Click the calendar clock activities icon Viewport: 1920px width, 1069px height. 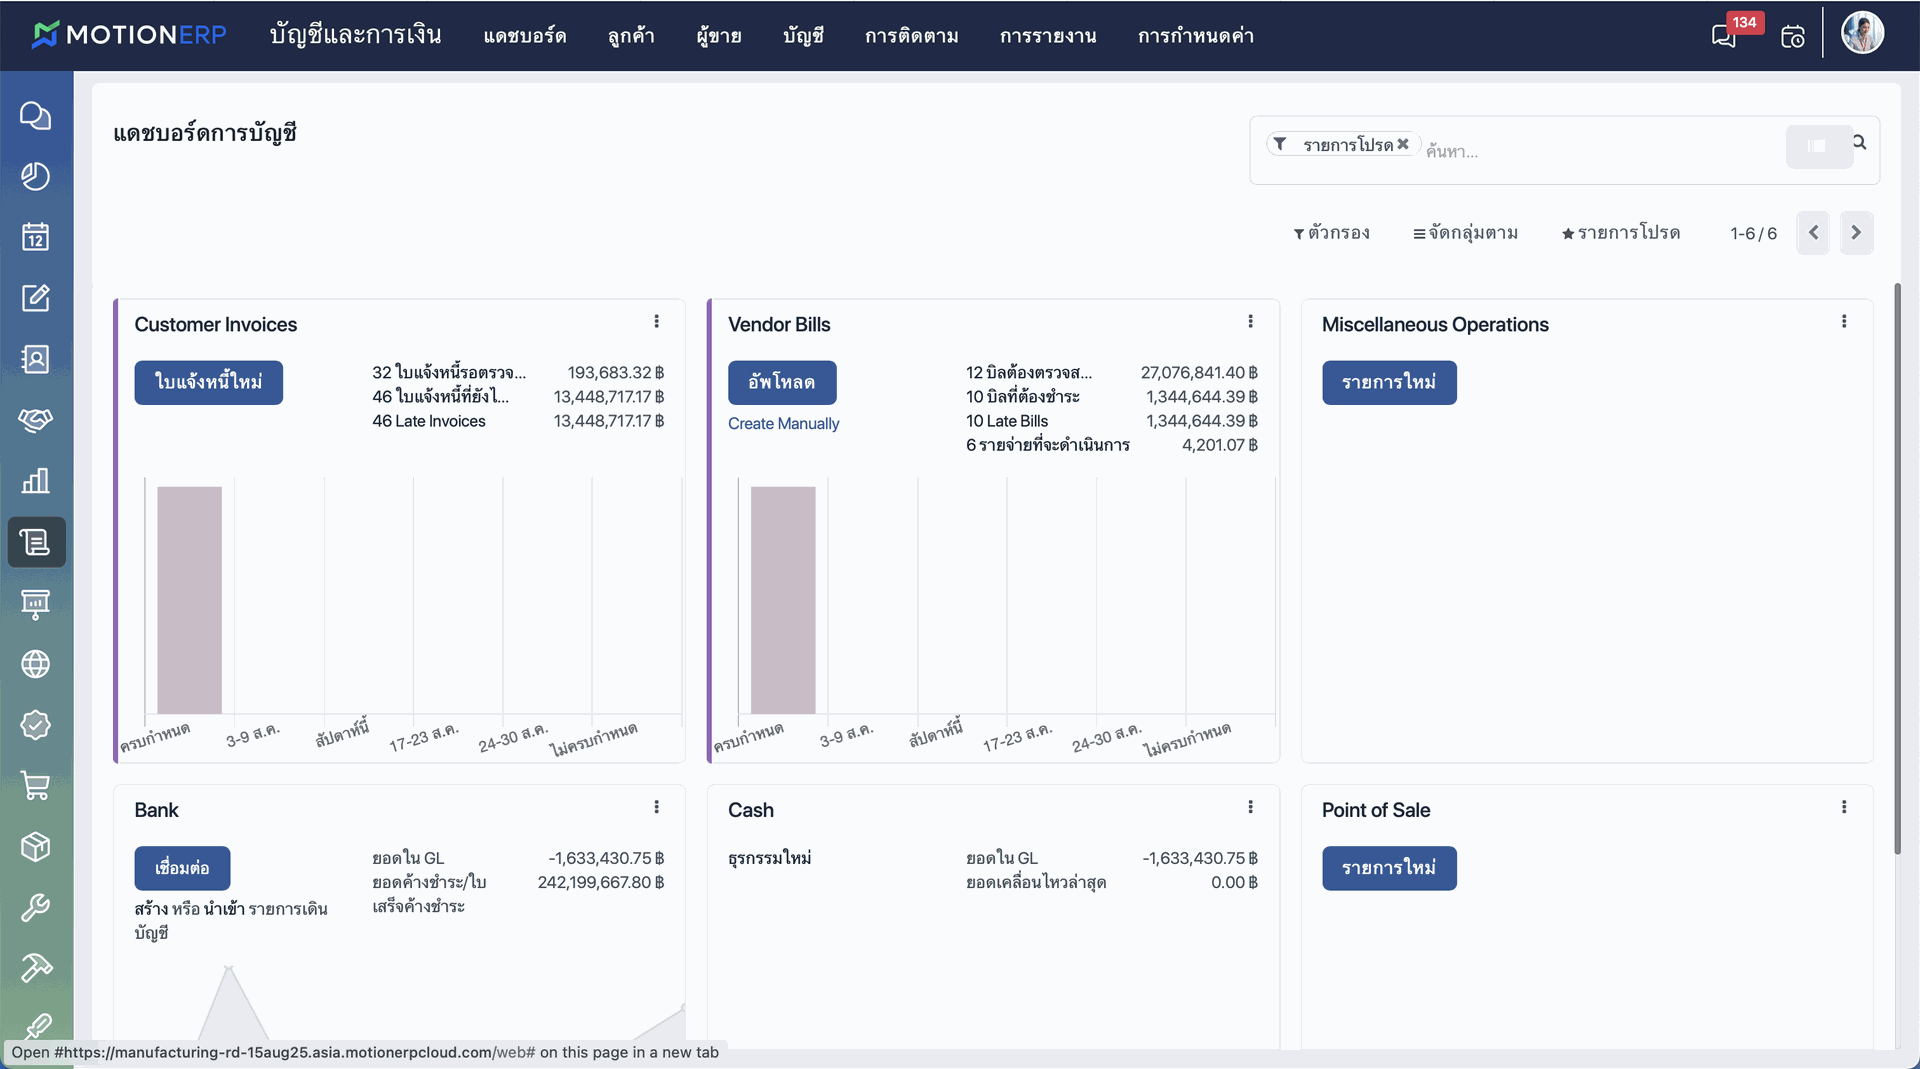pos(1792,37)
